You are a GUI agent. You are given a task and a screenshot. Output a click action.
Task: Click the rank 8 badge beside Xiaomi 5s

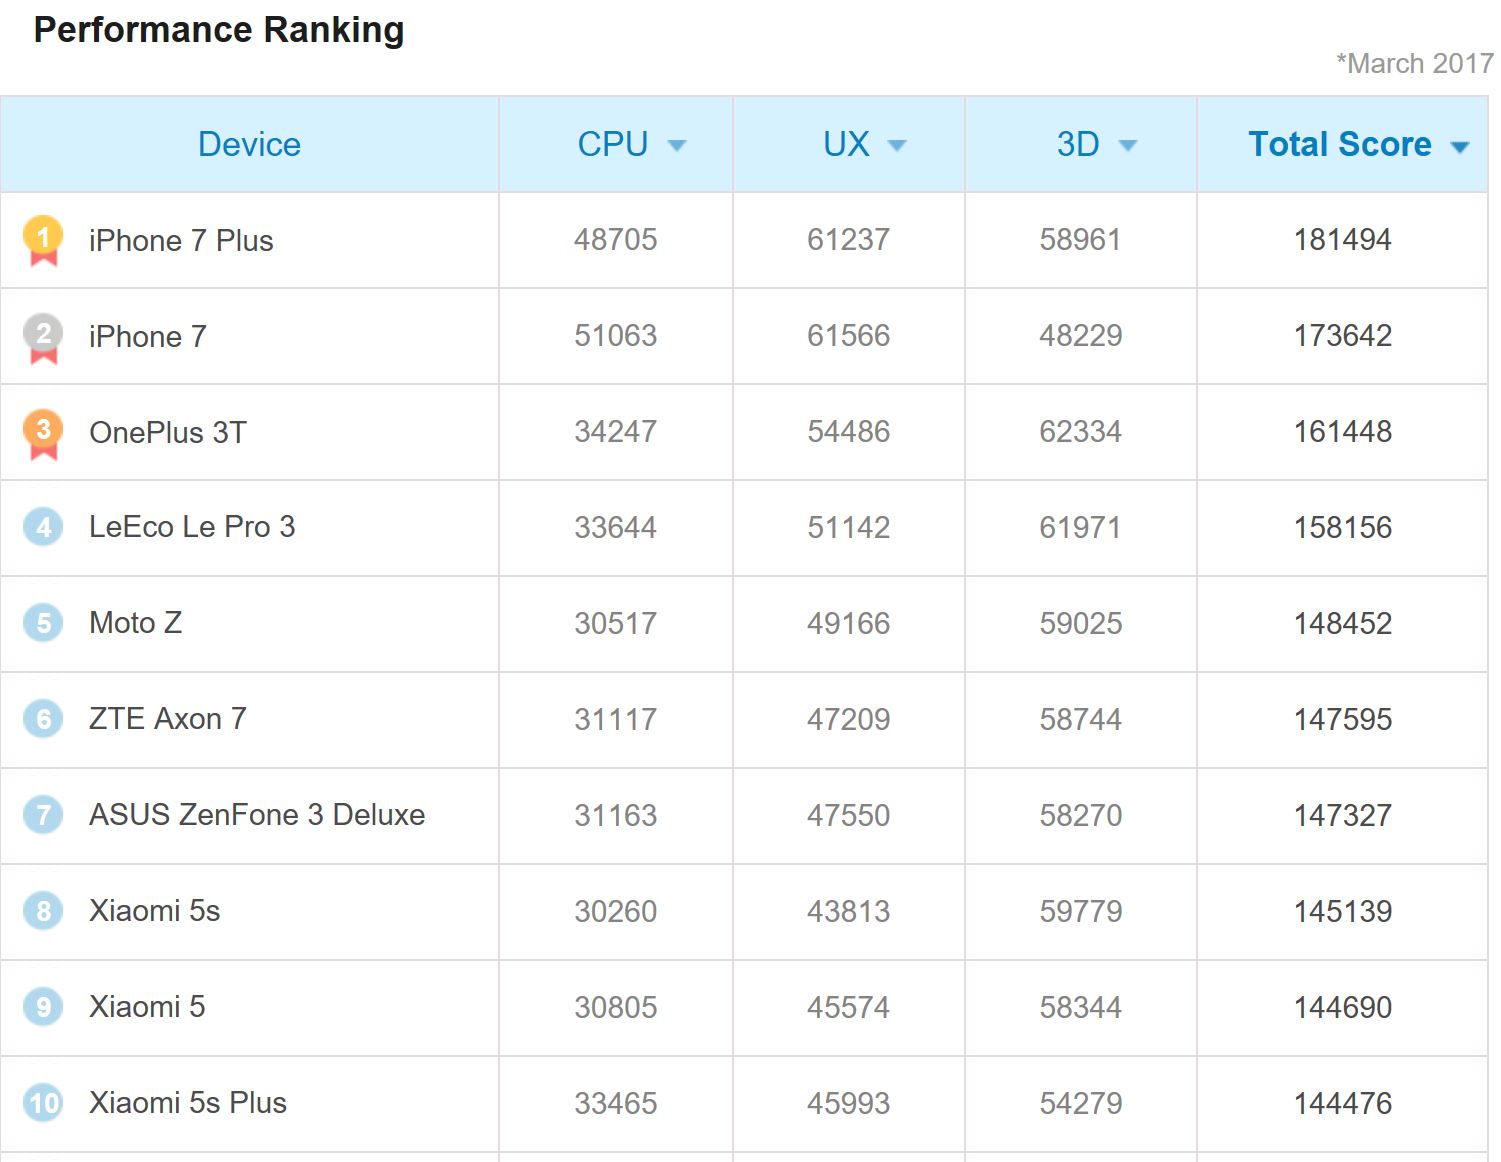click(x=43, y=911)
